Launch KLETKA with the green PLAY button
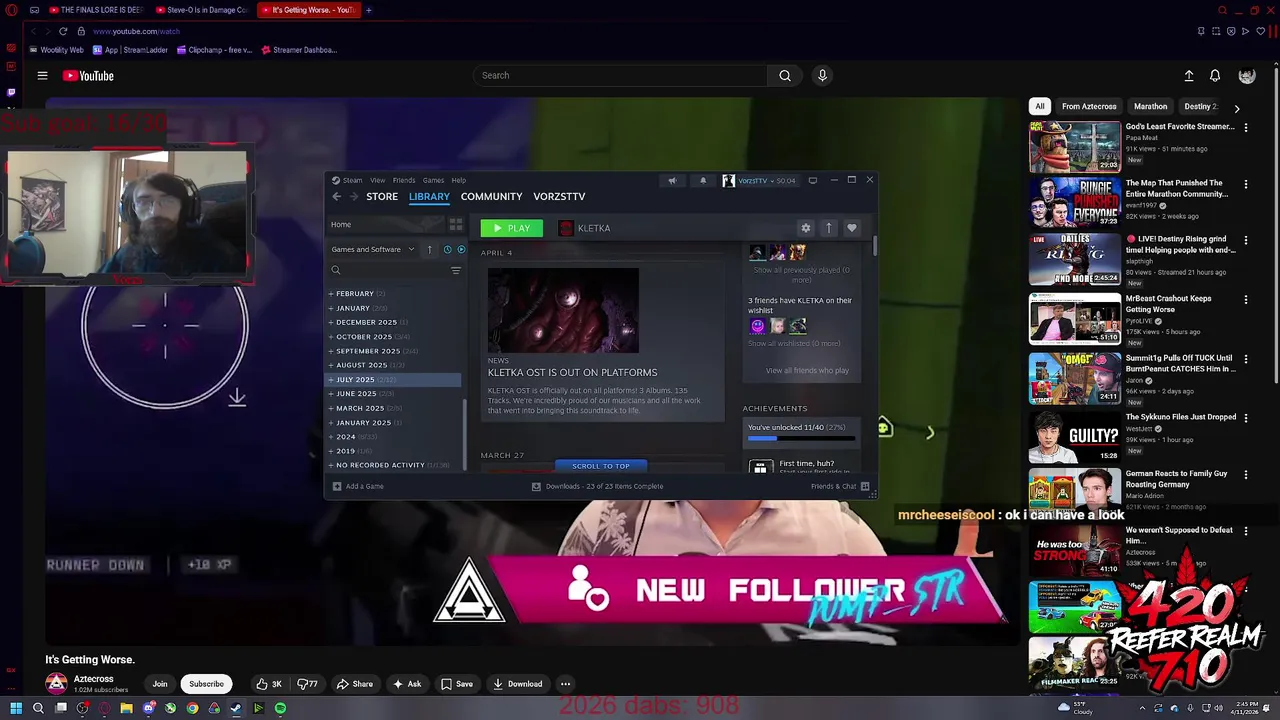This screenshot has height=720, width=1280. [512, 228]
